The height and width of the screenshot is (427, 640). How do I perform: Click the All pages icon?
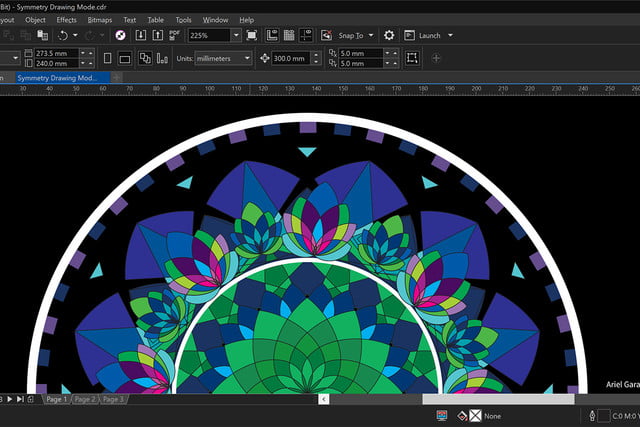pos(145,58)
